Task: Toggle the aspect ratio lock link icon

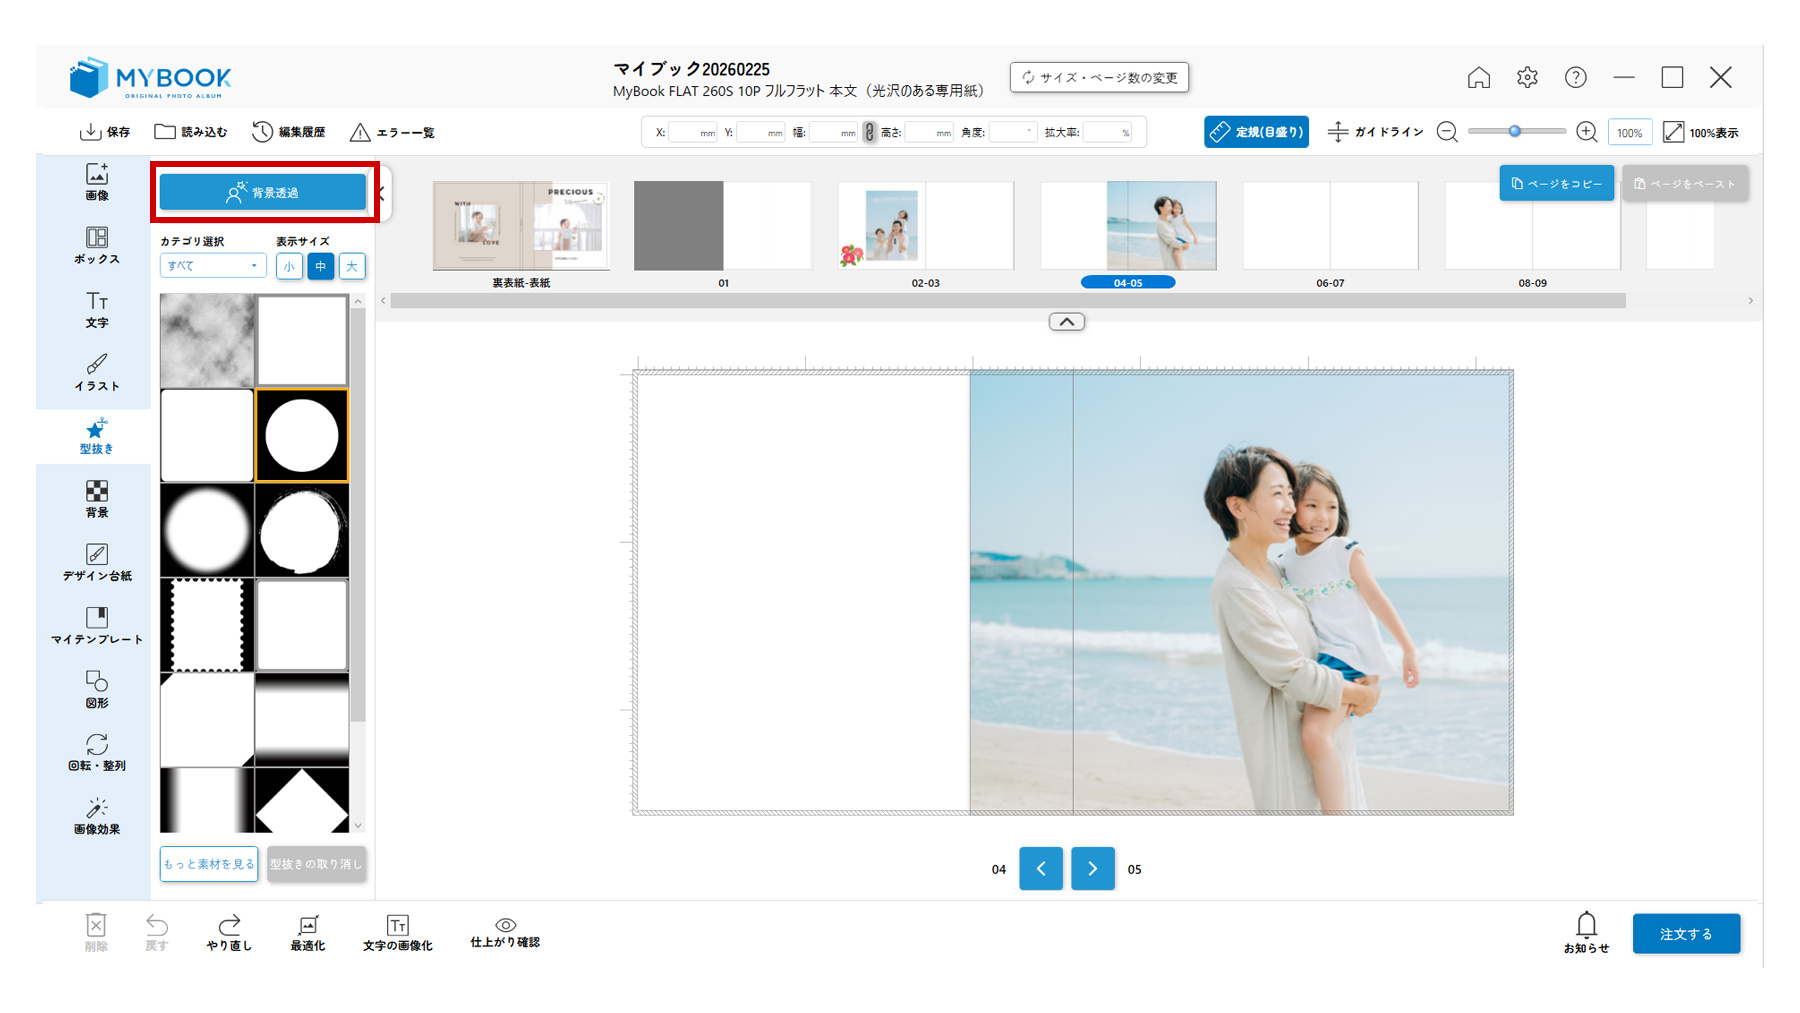Action: point(869,132)
